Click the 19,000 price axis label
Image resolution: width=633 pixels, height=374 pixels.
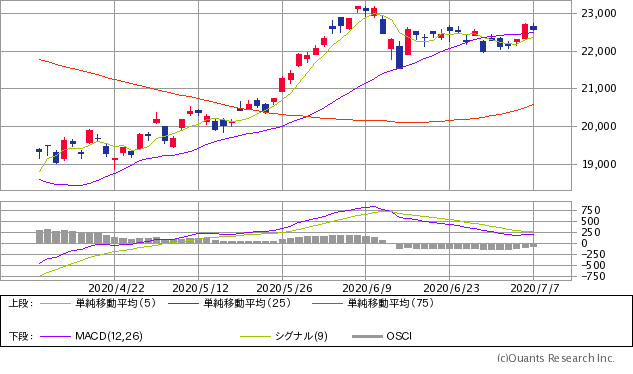[x=599, y=164]
